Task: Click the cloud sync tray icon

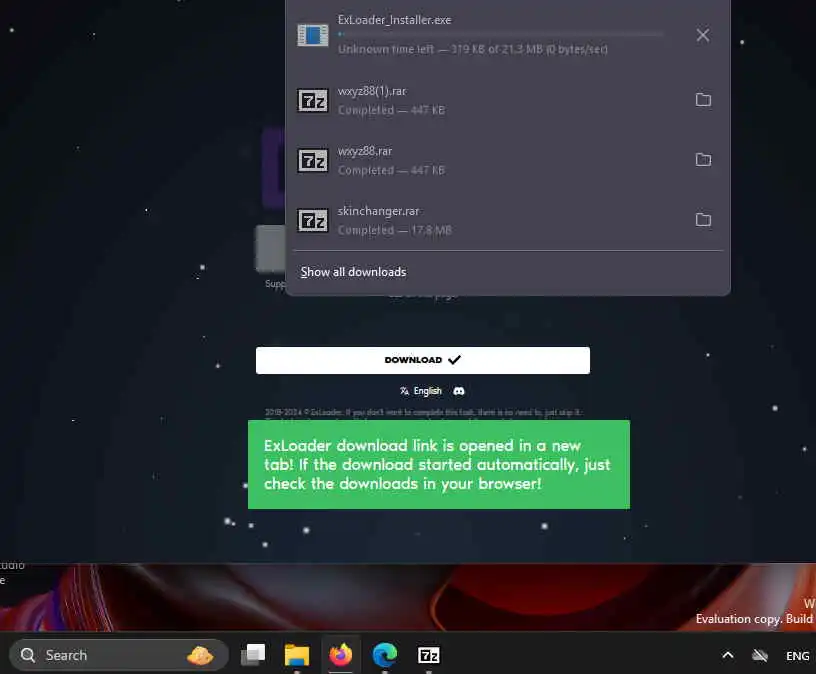Action: point(760,655)
